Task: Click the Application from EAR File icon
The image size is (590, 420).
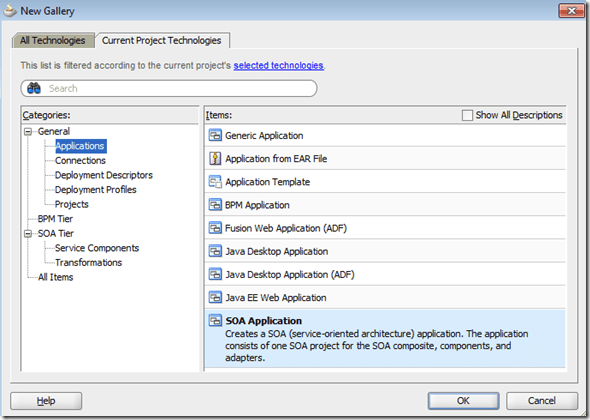Action: click(215, 158)
